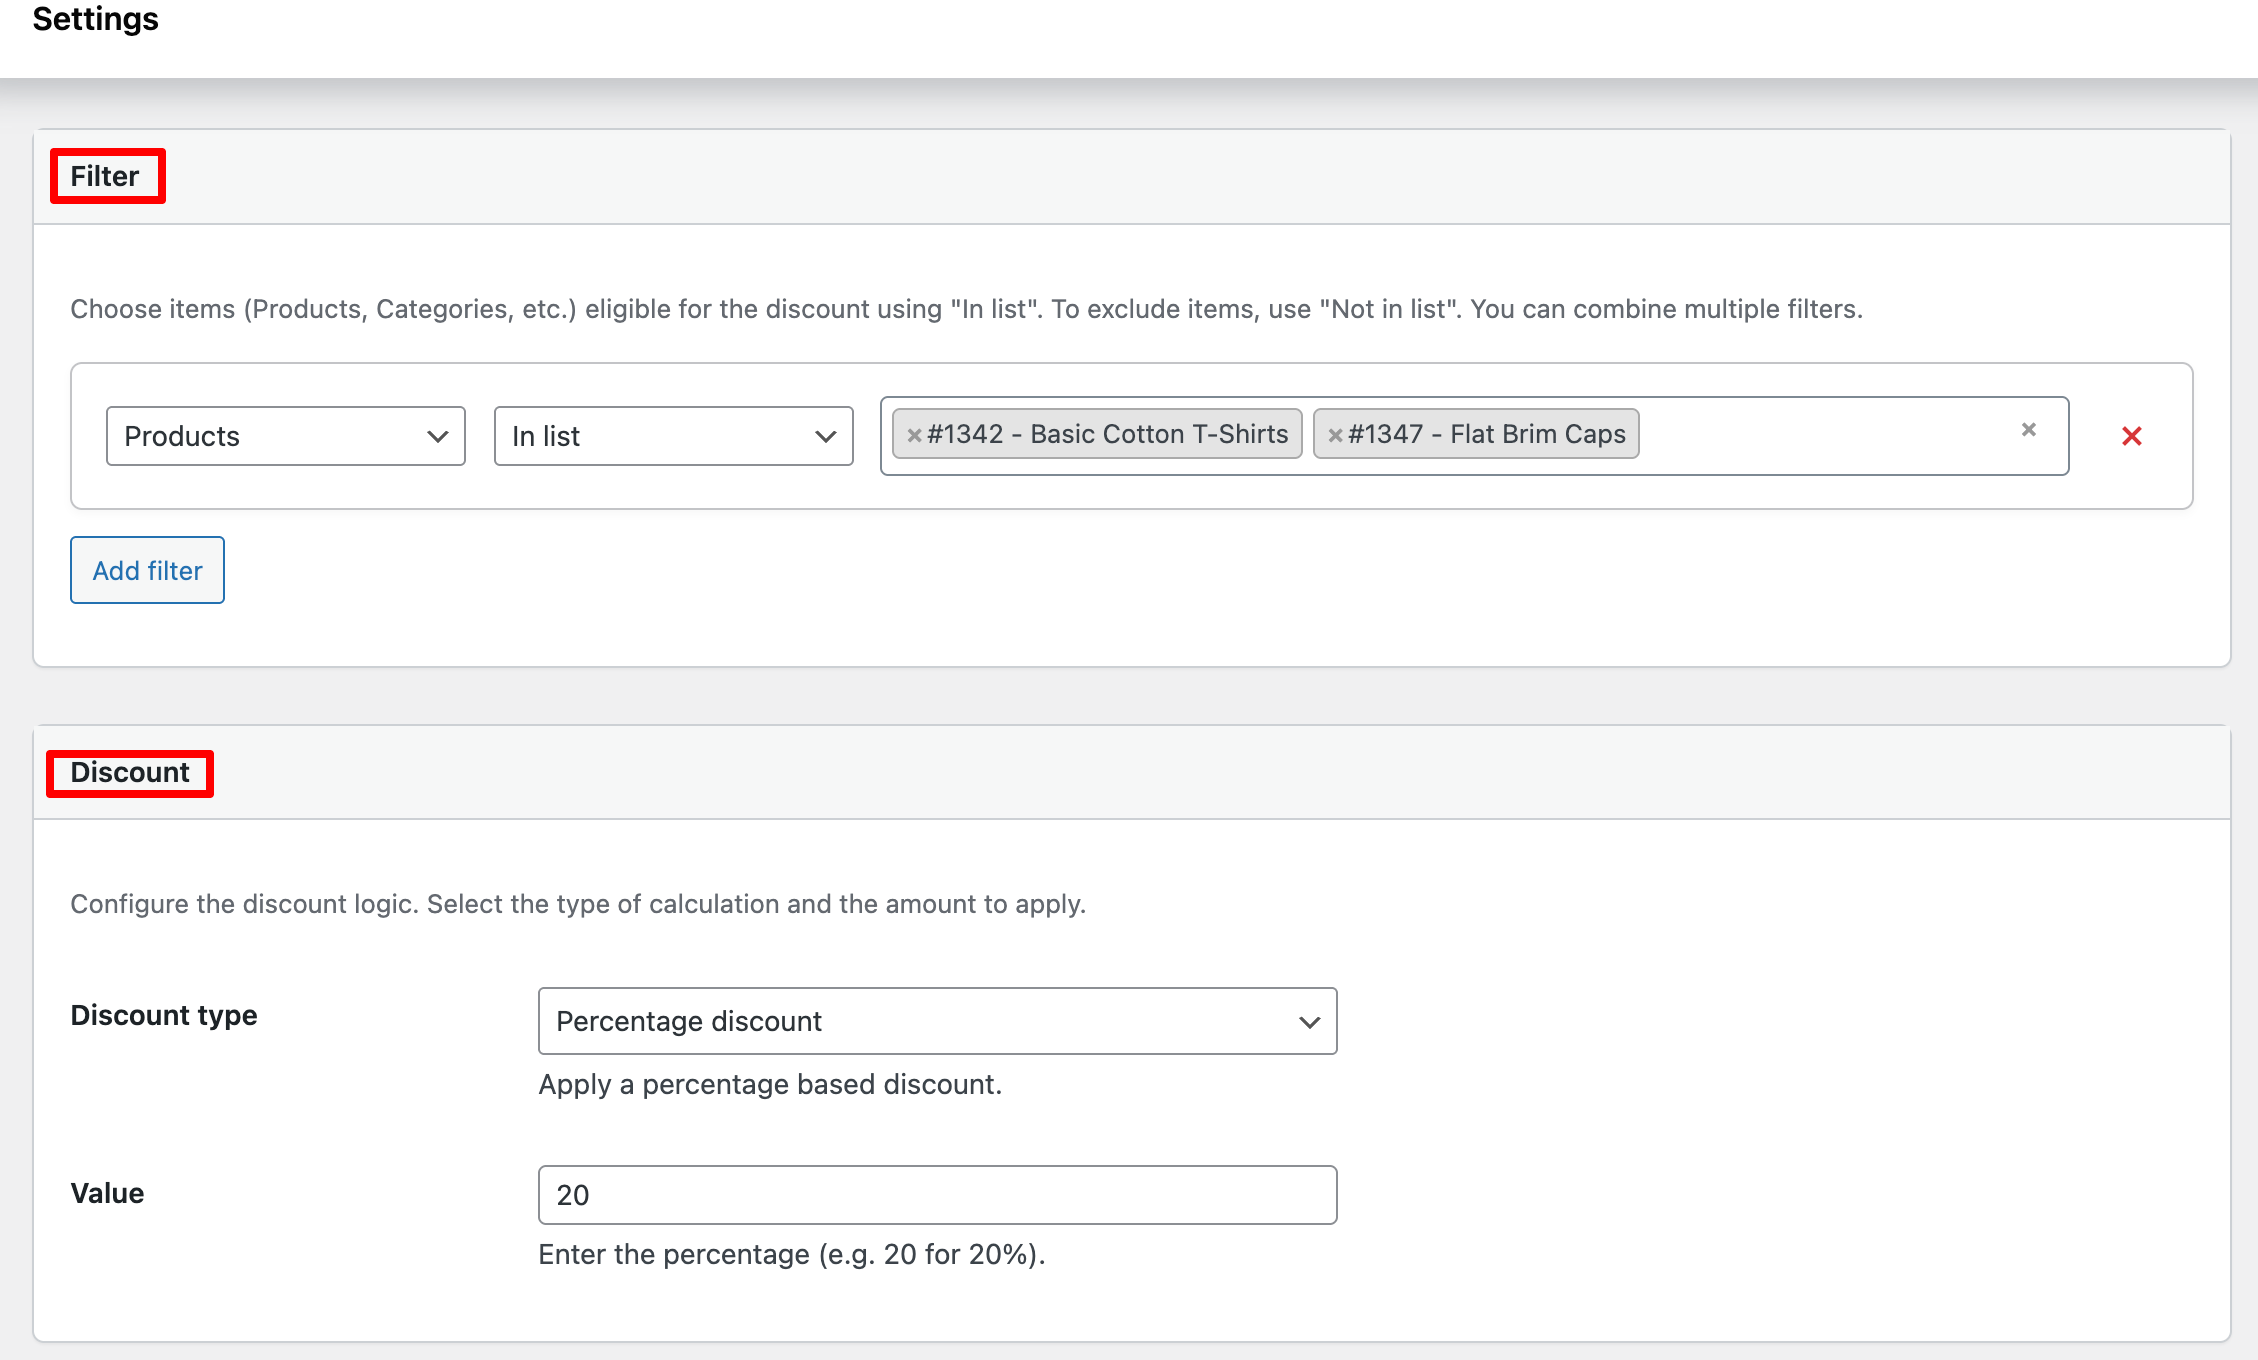Image resolution: width=2258 pixels, height=1360 pixels.
Task: Click the 'Apply a percentage based discount' hint
Action: pos(770,1084)
